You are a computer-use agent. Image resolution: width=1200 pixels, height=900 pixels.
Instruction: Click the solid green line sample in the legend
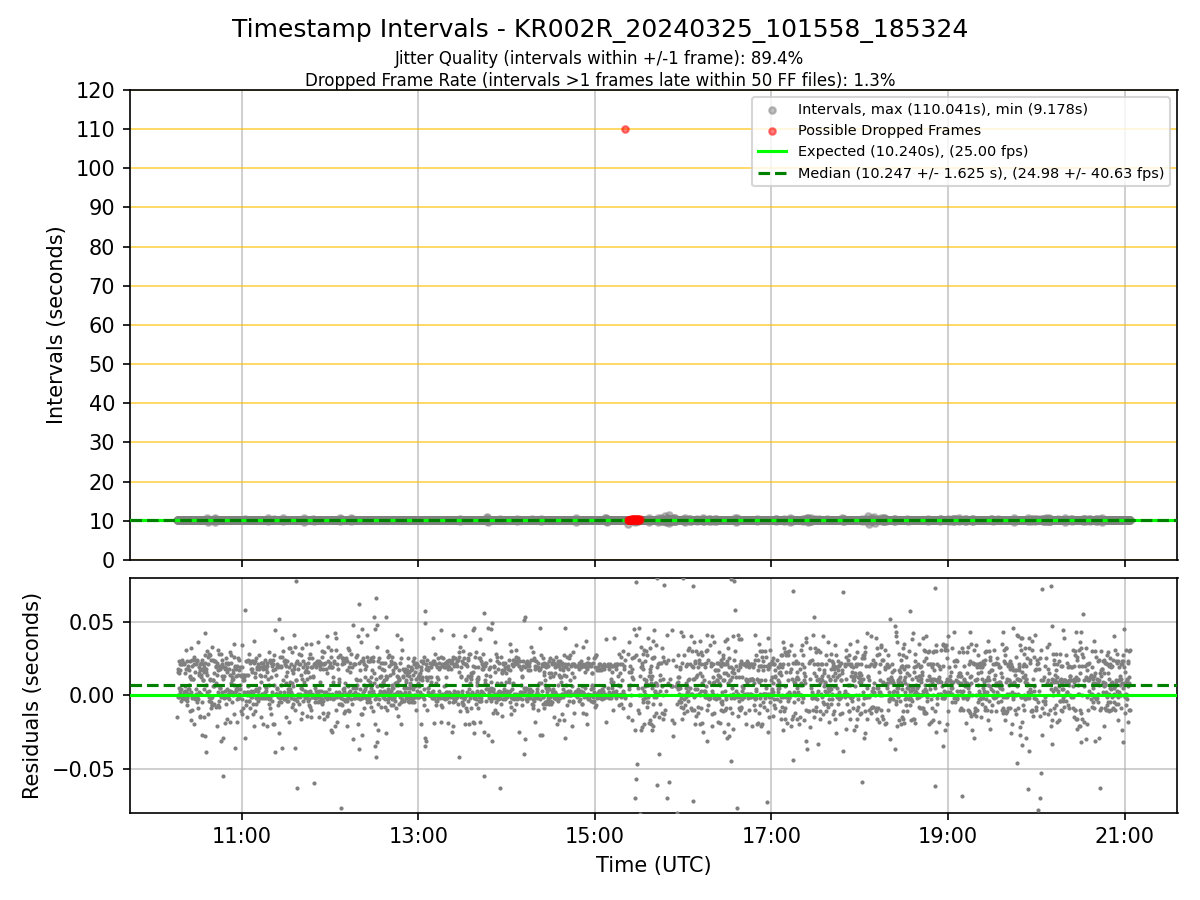point(772,152)
